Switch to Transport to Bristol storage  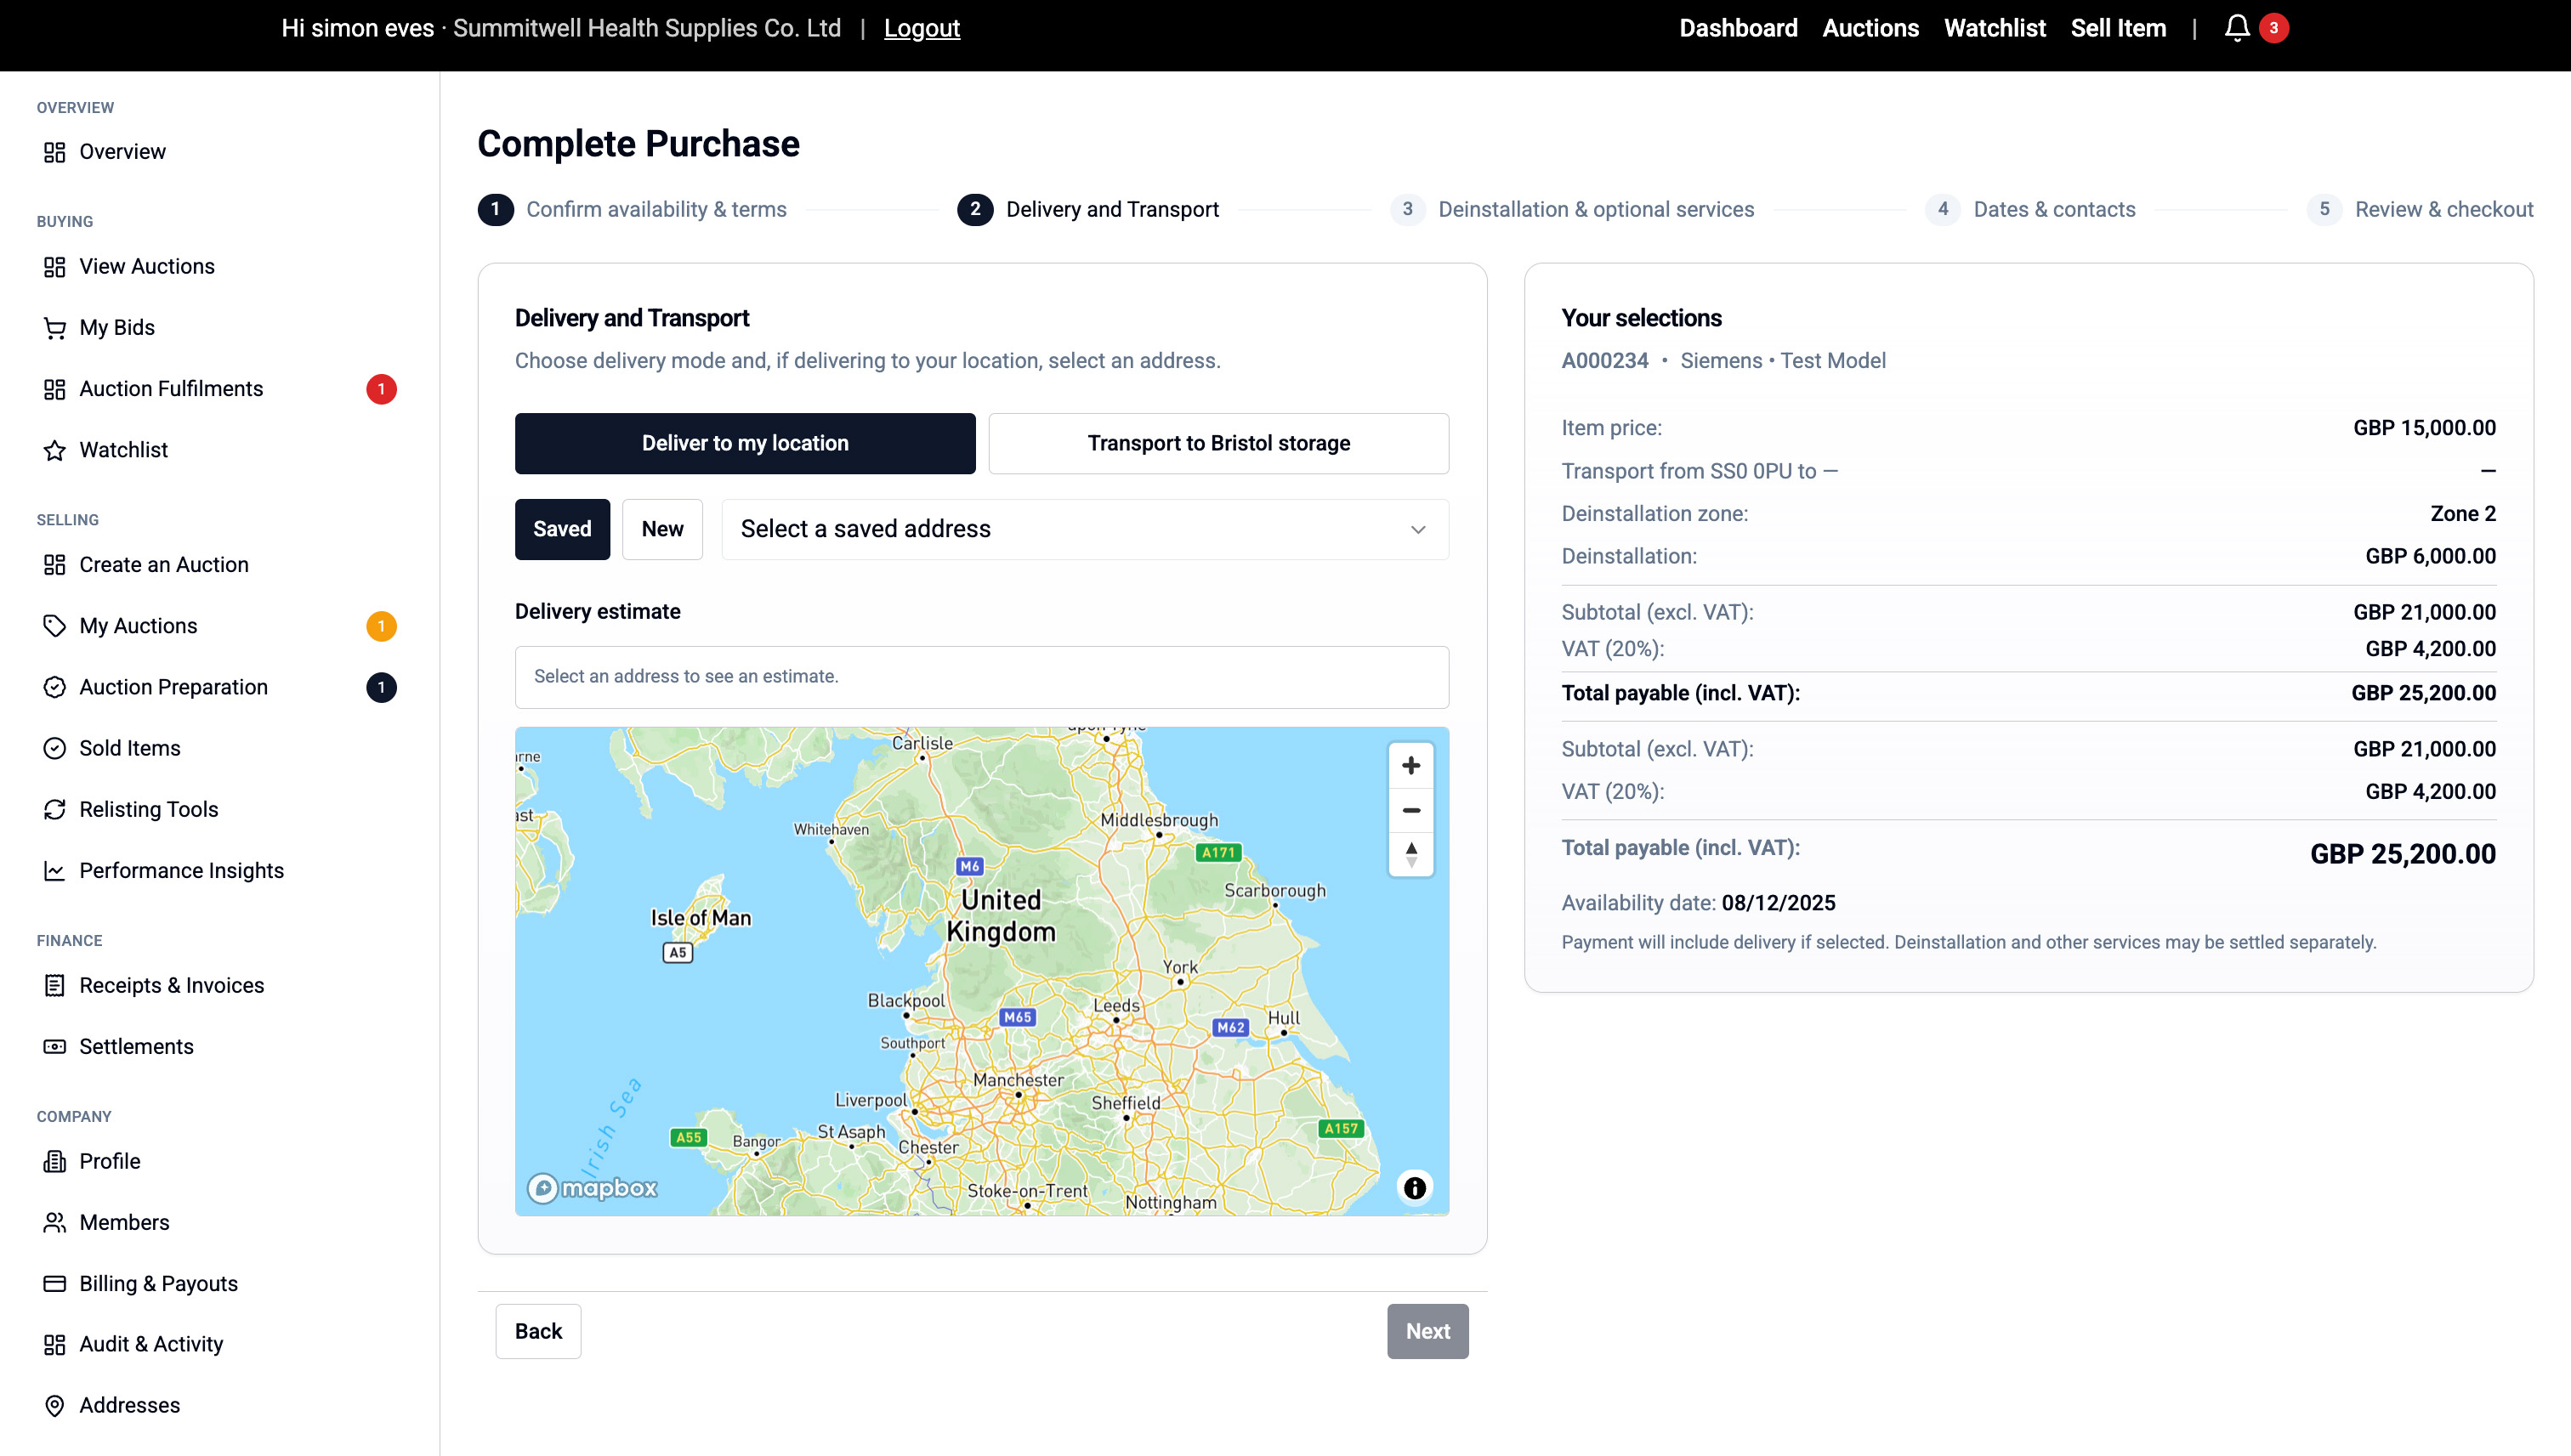[x=1218, y=443]
